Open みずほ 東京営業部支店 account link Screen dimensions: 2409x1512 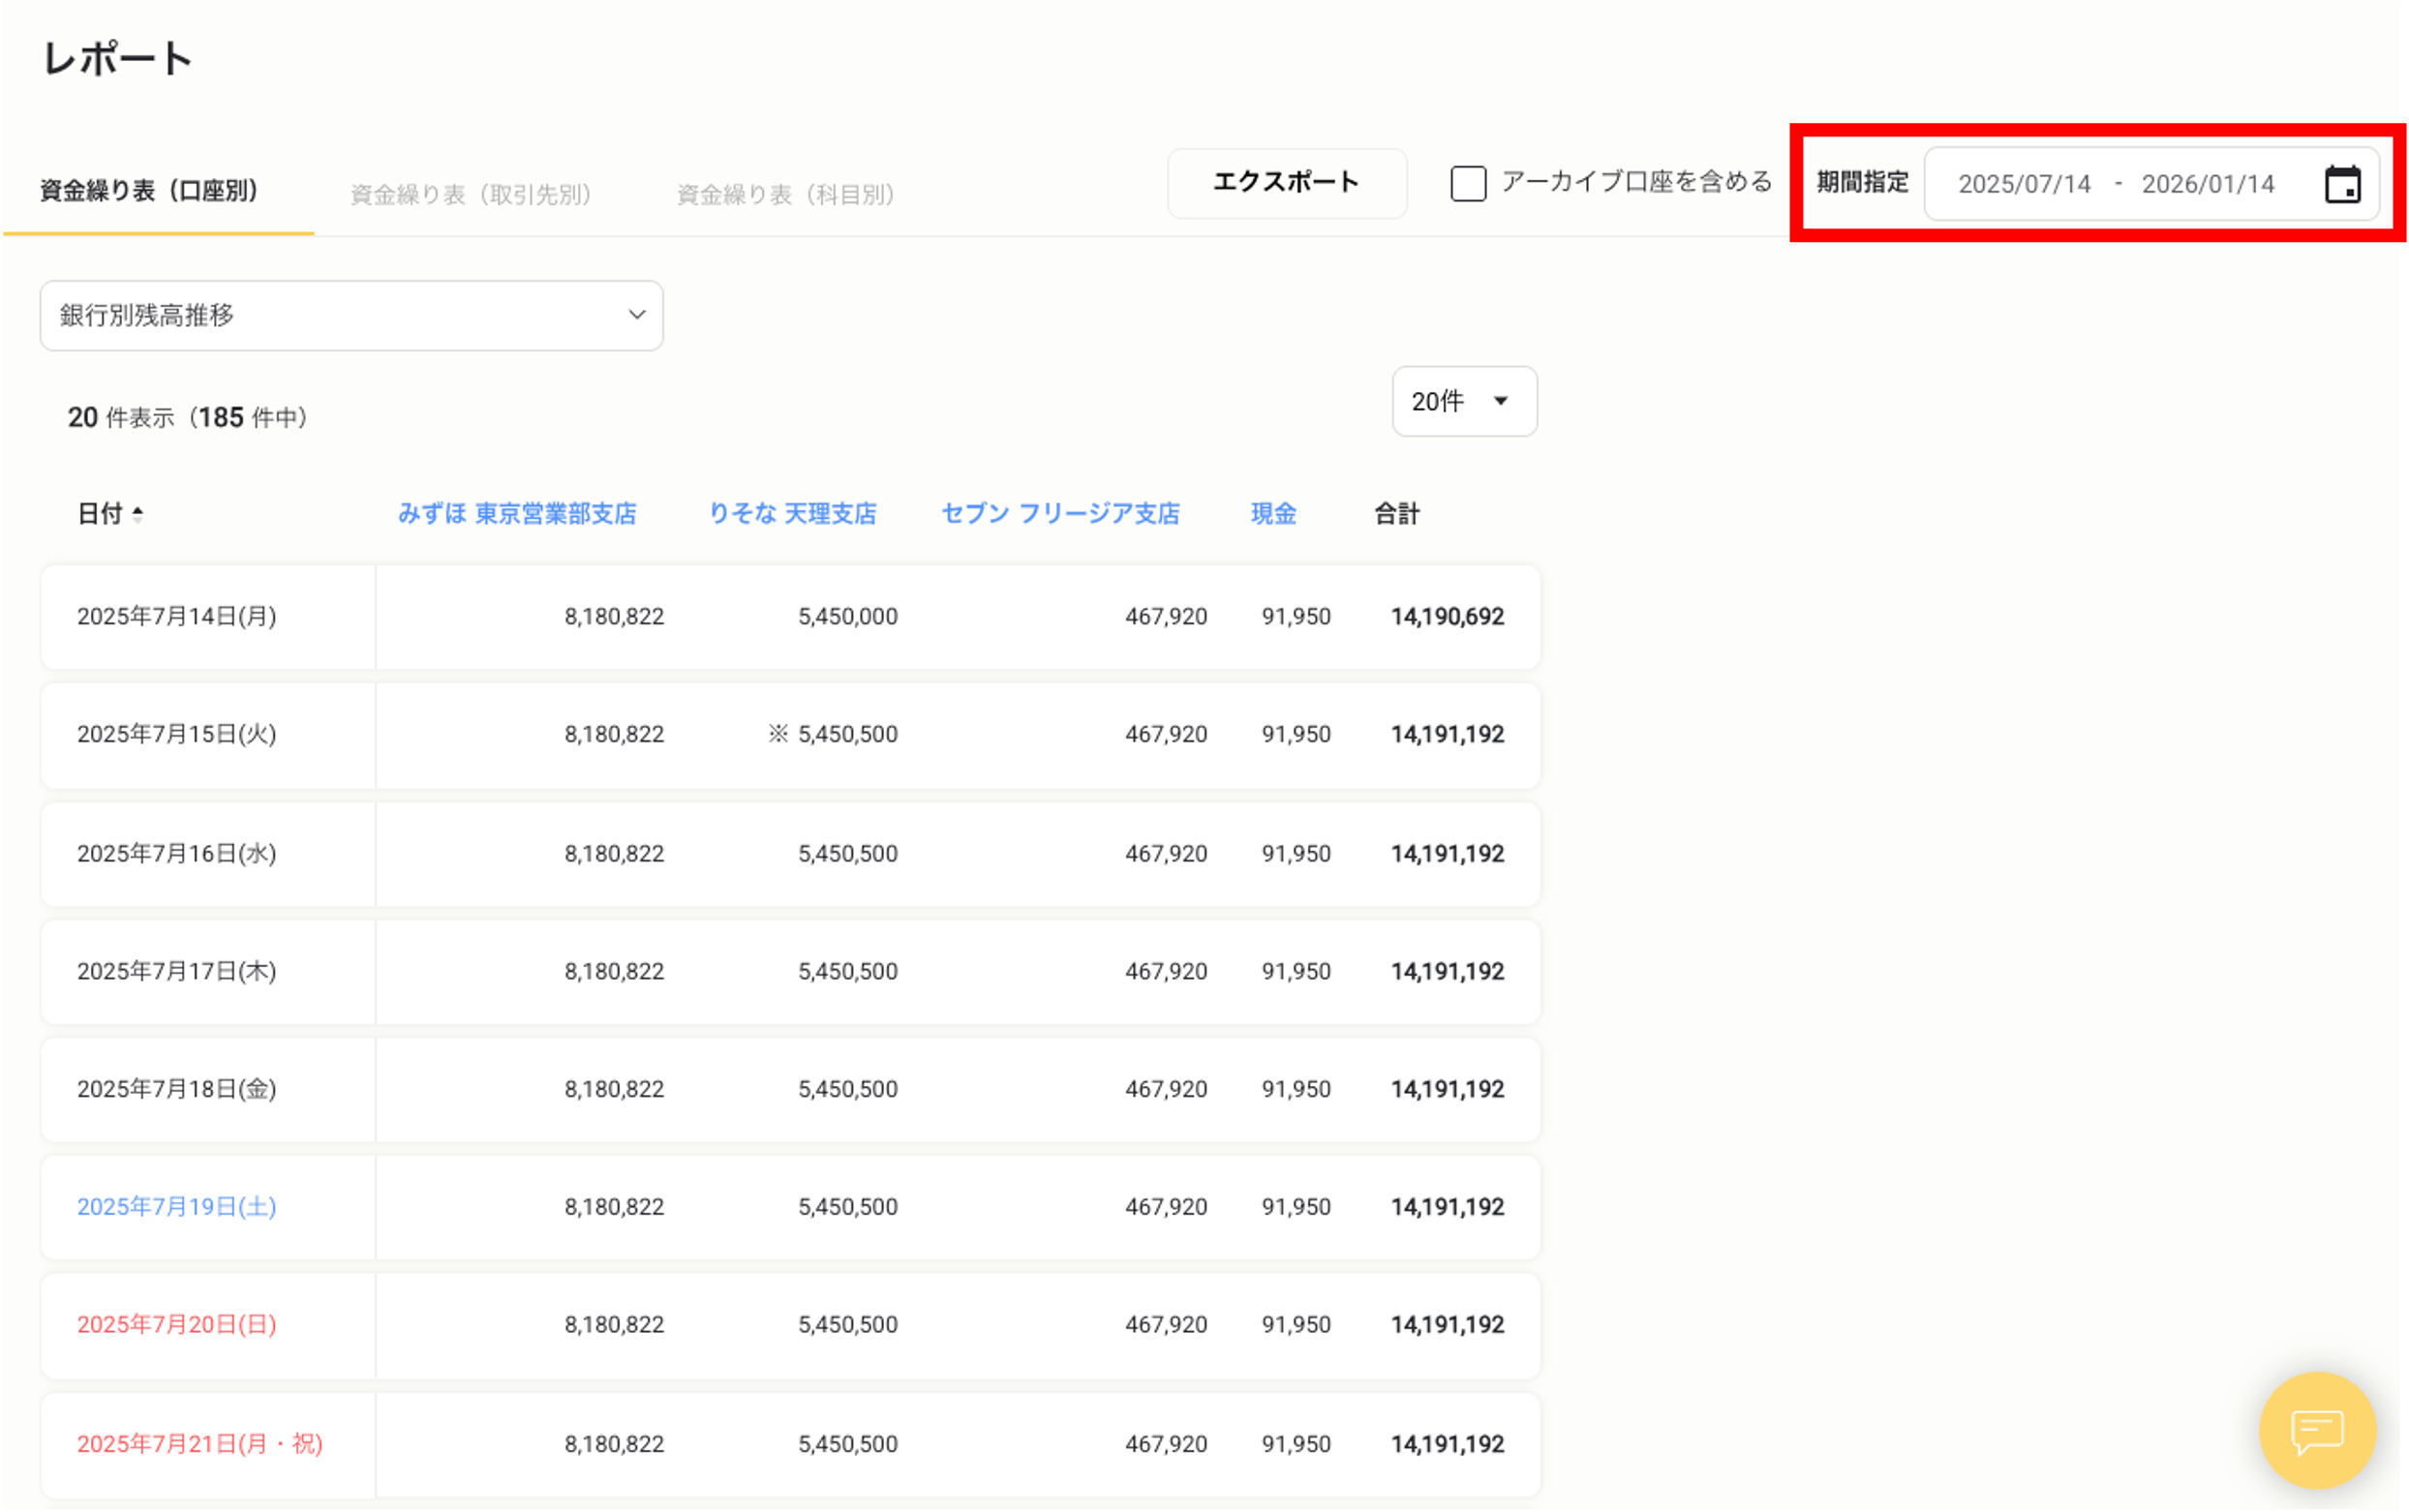pos(517,514)
